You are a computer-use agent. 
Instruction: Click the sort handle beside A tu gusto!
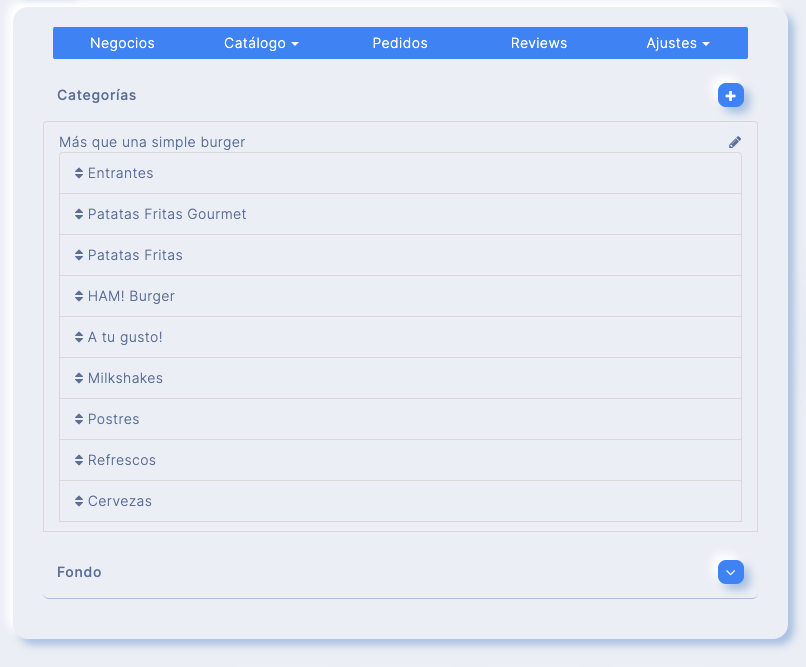pos(79,337)
